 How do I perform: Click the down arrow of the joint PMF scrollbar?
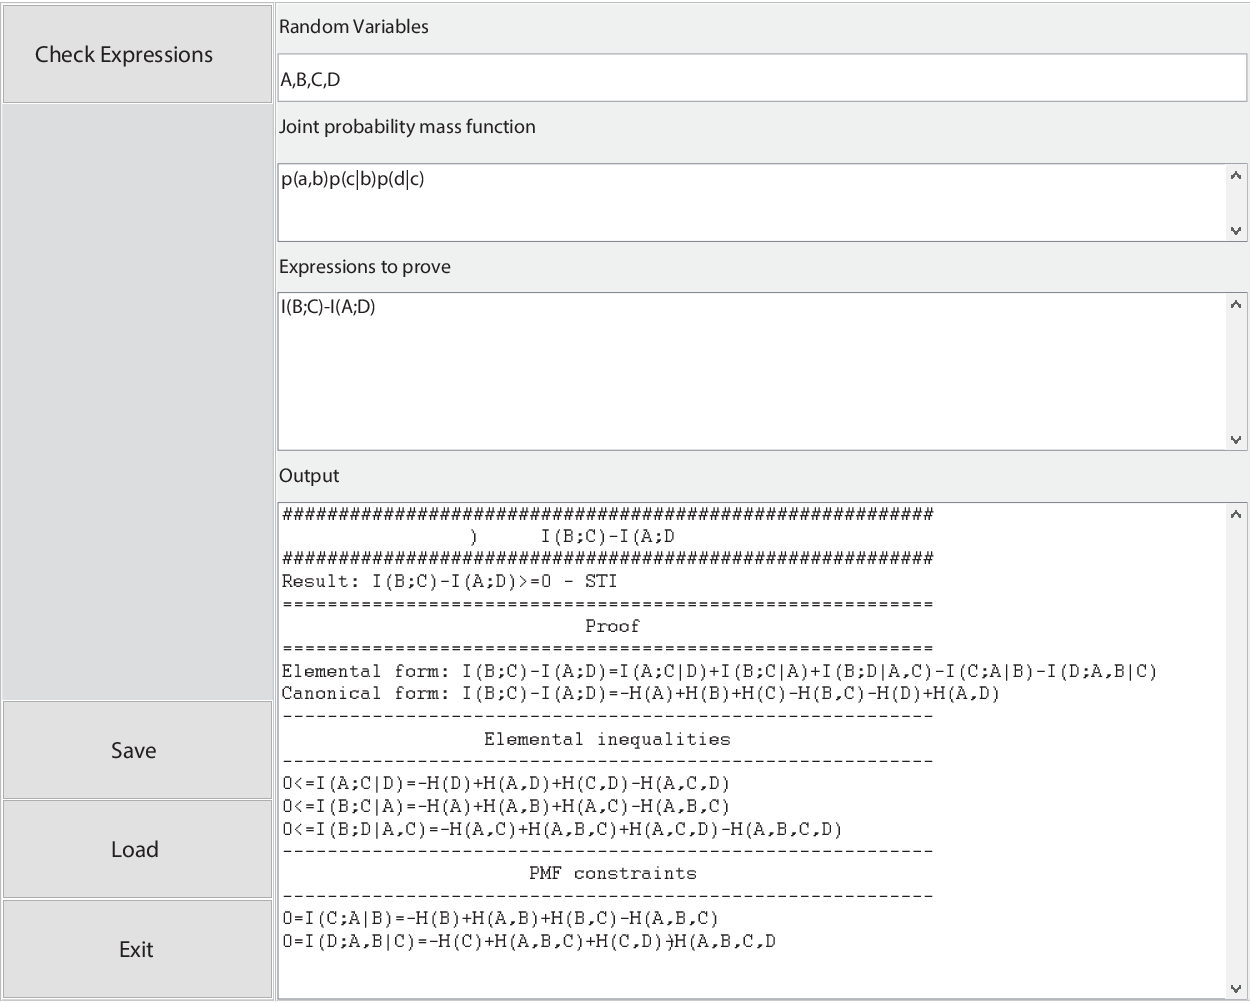pos(1236,230)
